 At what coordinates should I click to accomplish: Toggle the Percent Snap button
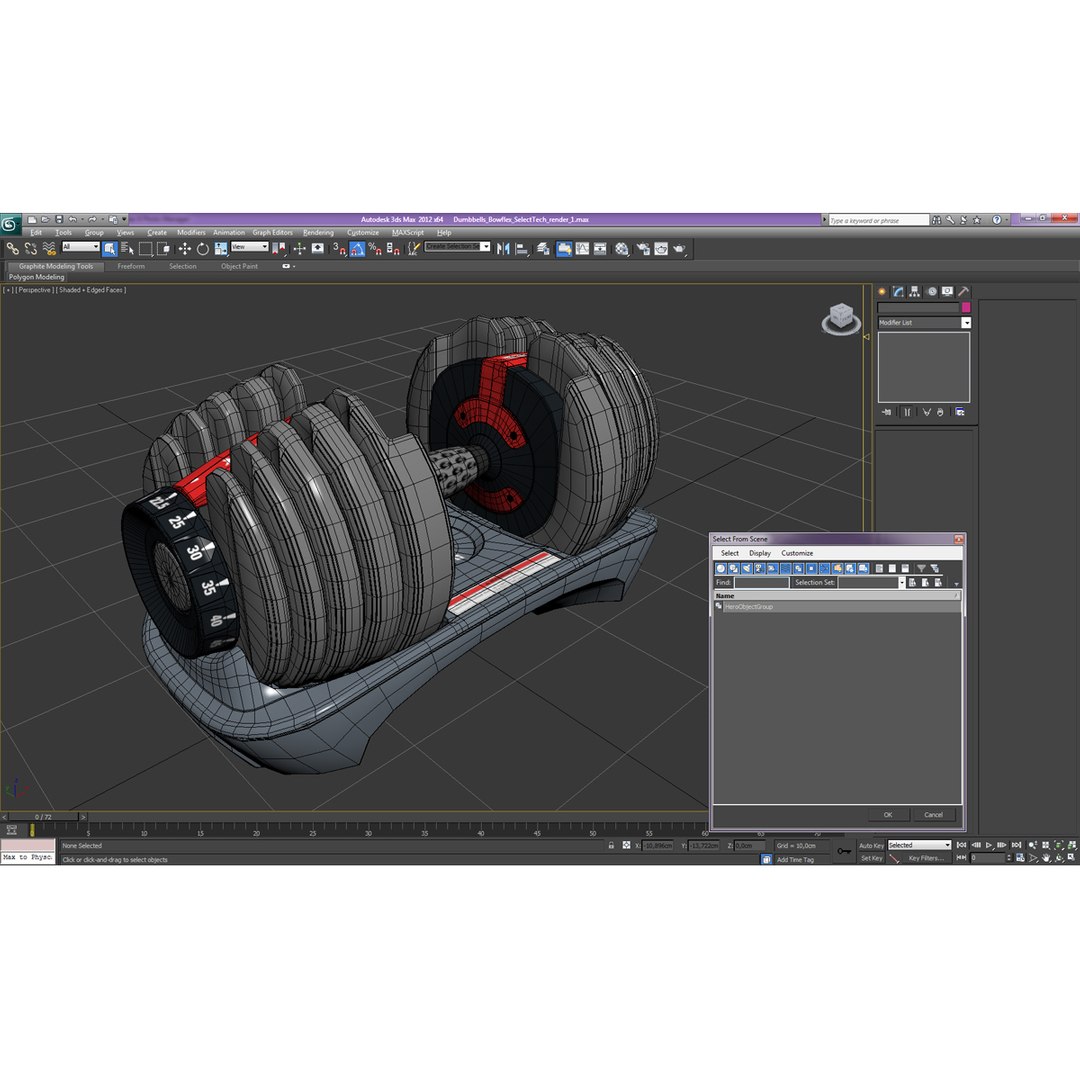coord(375,249)
